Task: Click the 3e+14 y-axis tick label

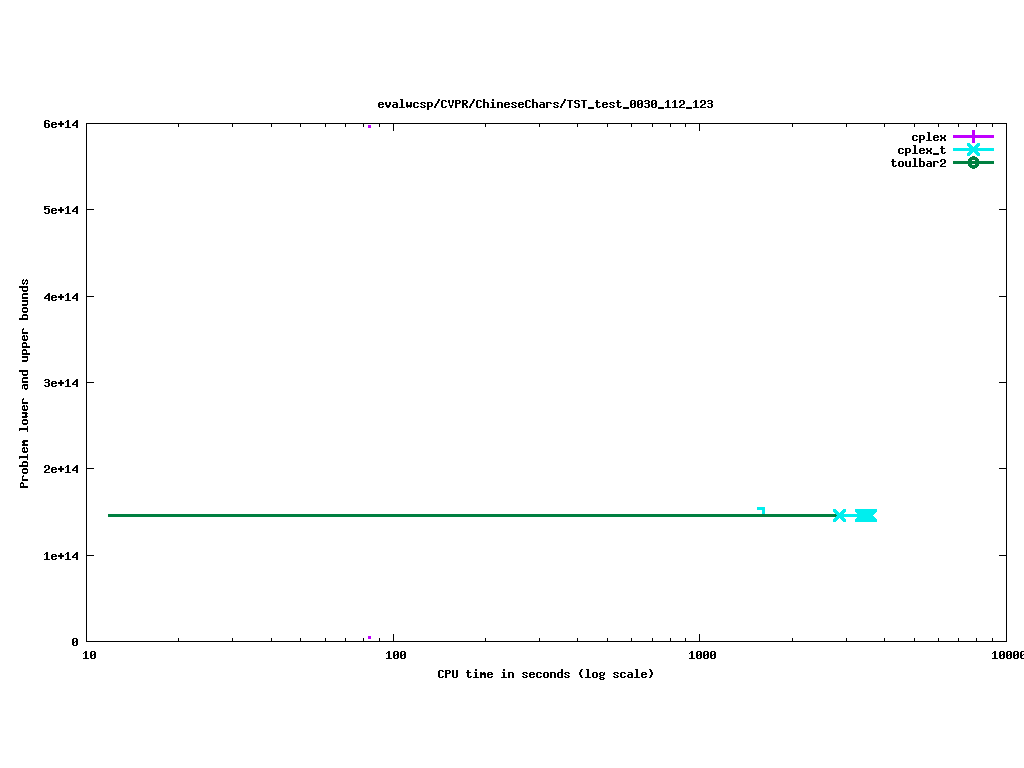Action: (60, 383)
